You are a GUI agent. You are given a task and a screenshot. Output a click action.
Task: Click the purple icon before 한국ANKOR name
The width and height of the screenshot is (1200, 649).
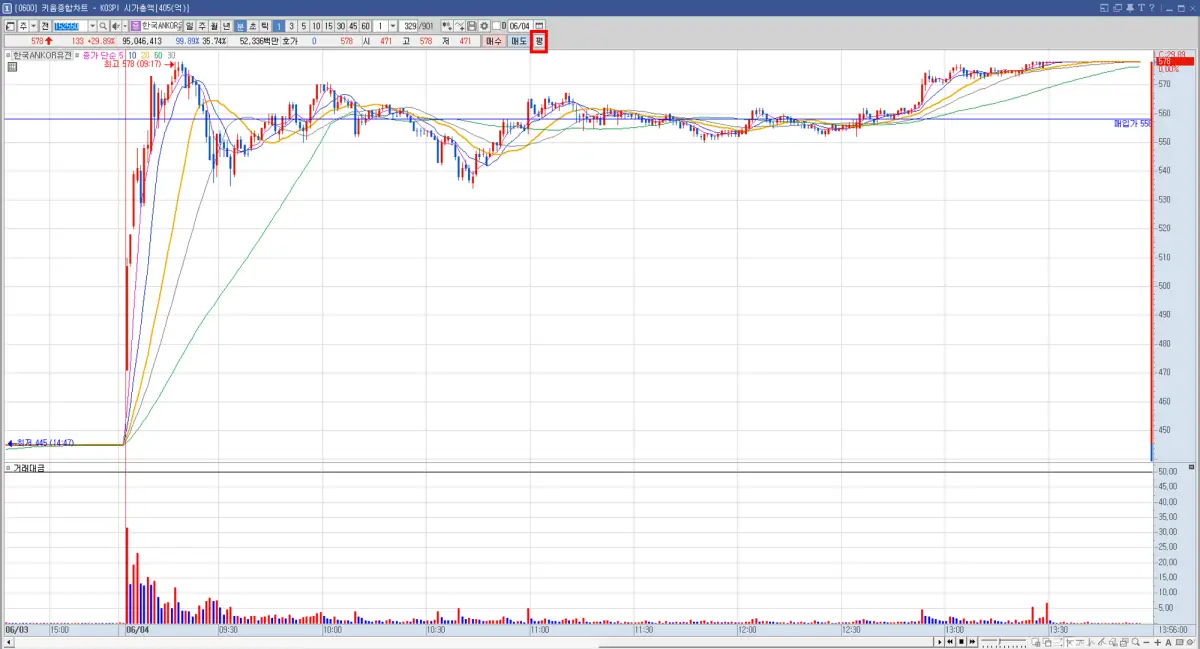[x=135, y=25]
